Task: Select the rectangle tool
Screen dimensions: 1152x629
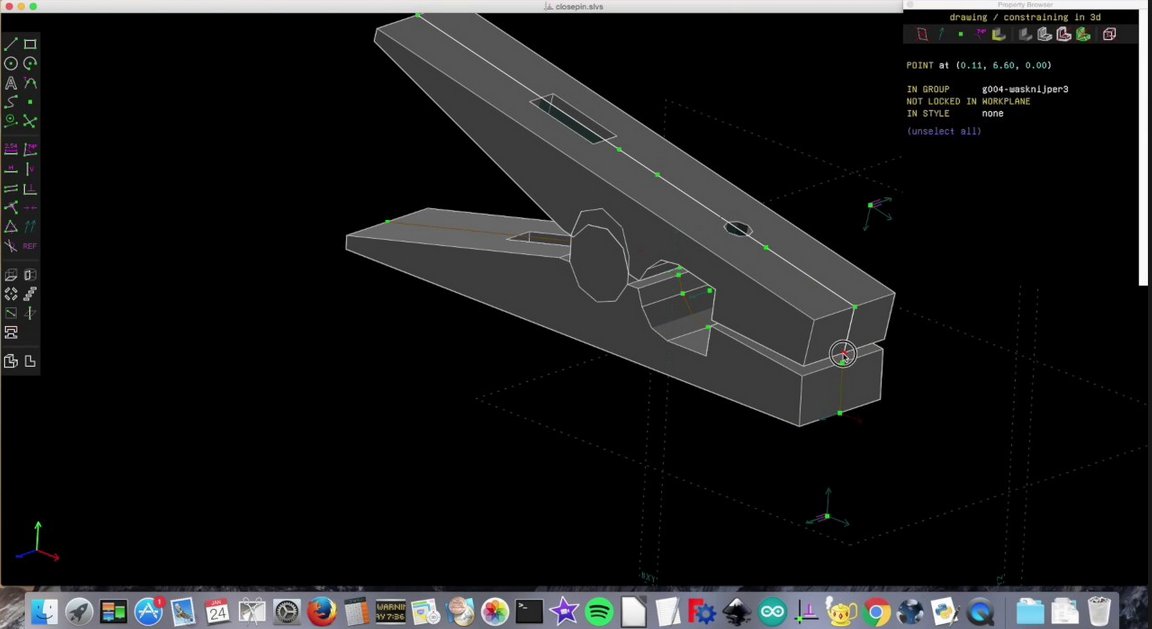Action: tap(30, 43)
